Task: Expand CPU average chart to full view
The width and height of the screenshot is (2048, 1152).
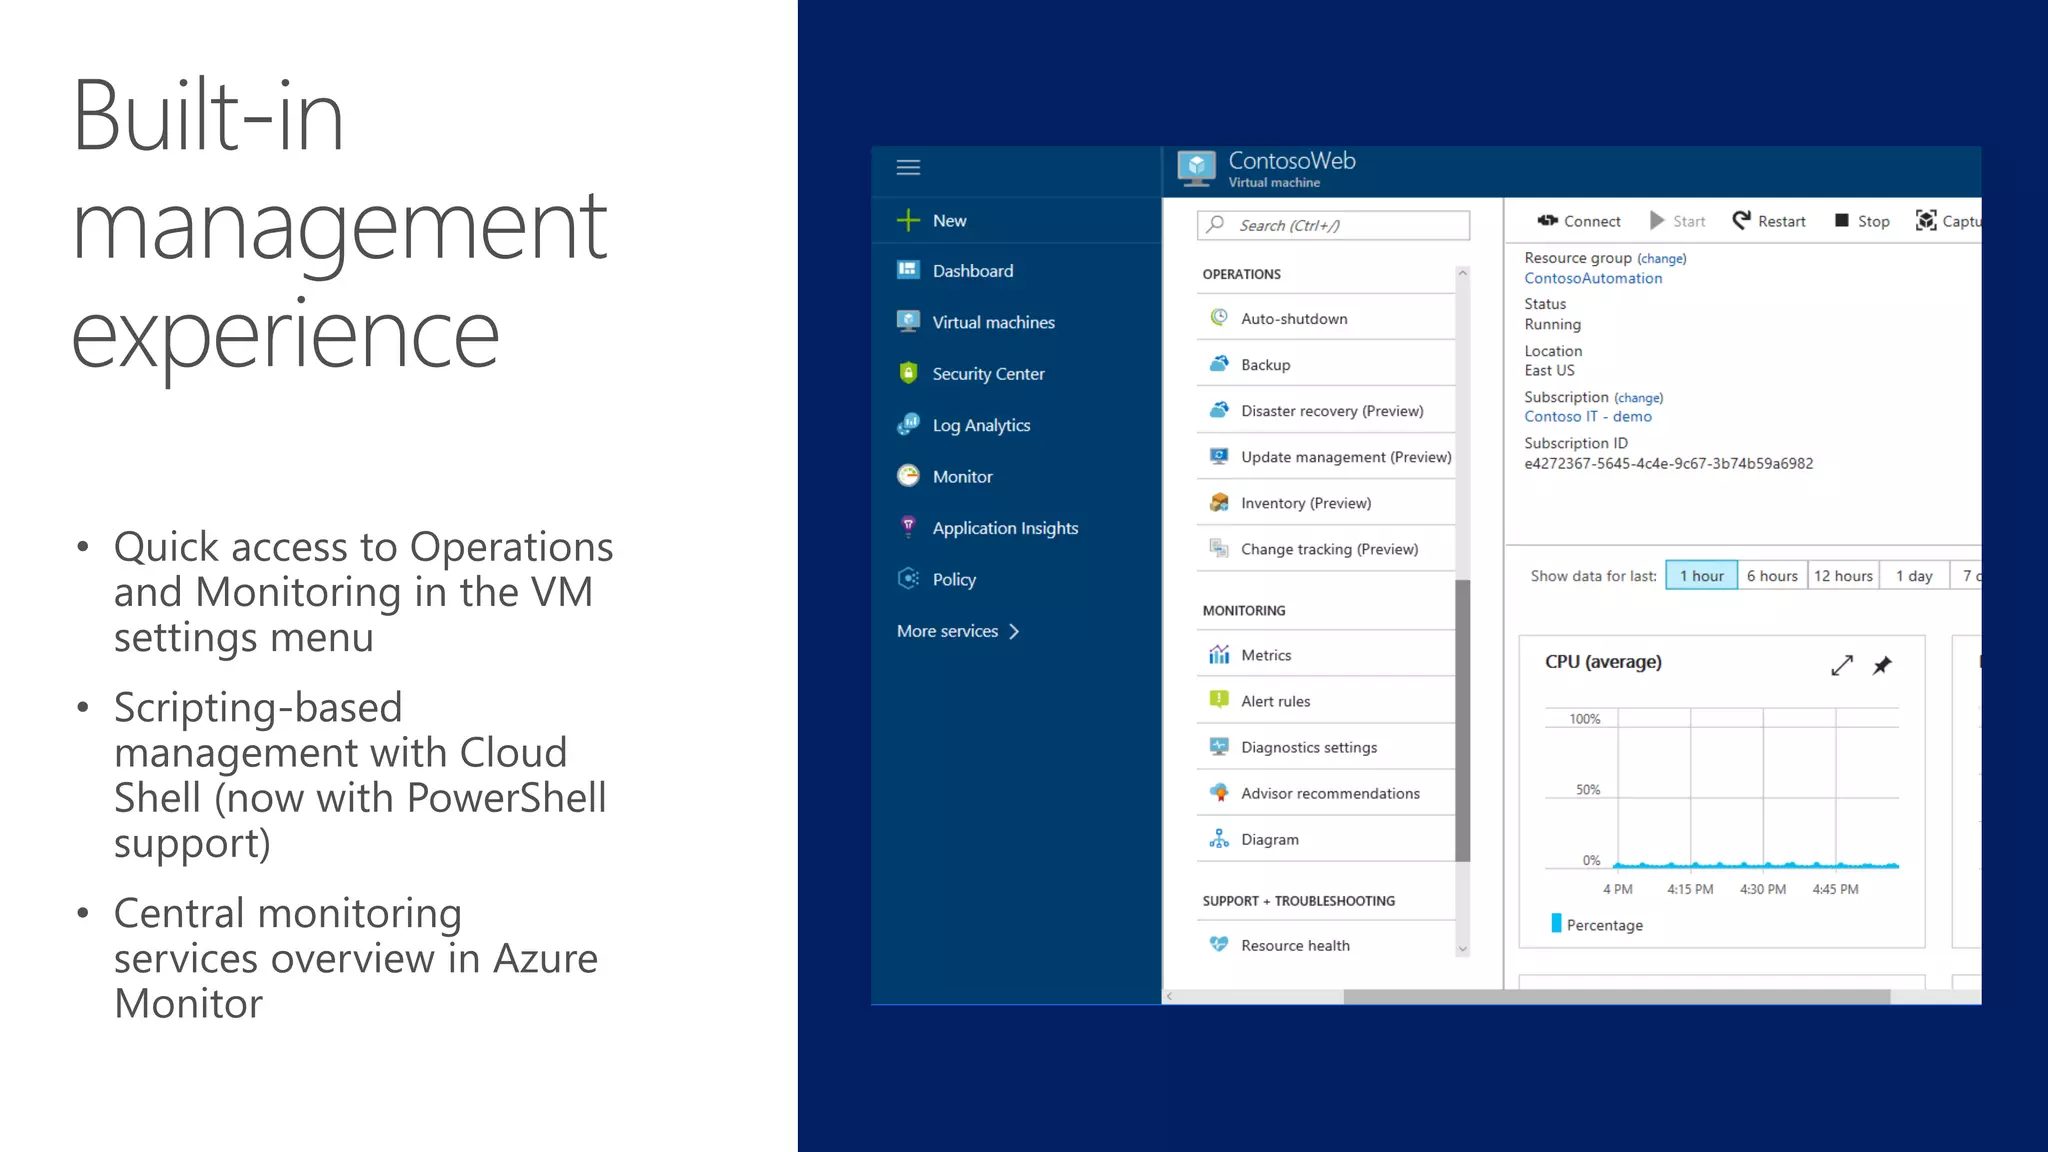Action: [x=1842, y=665]
